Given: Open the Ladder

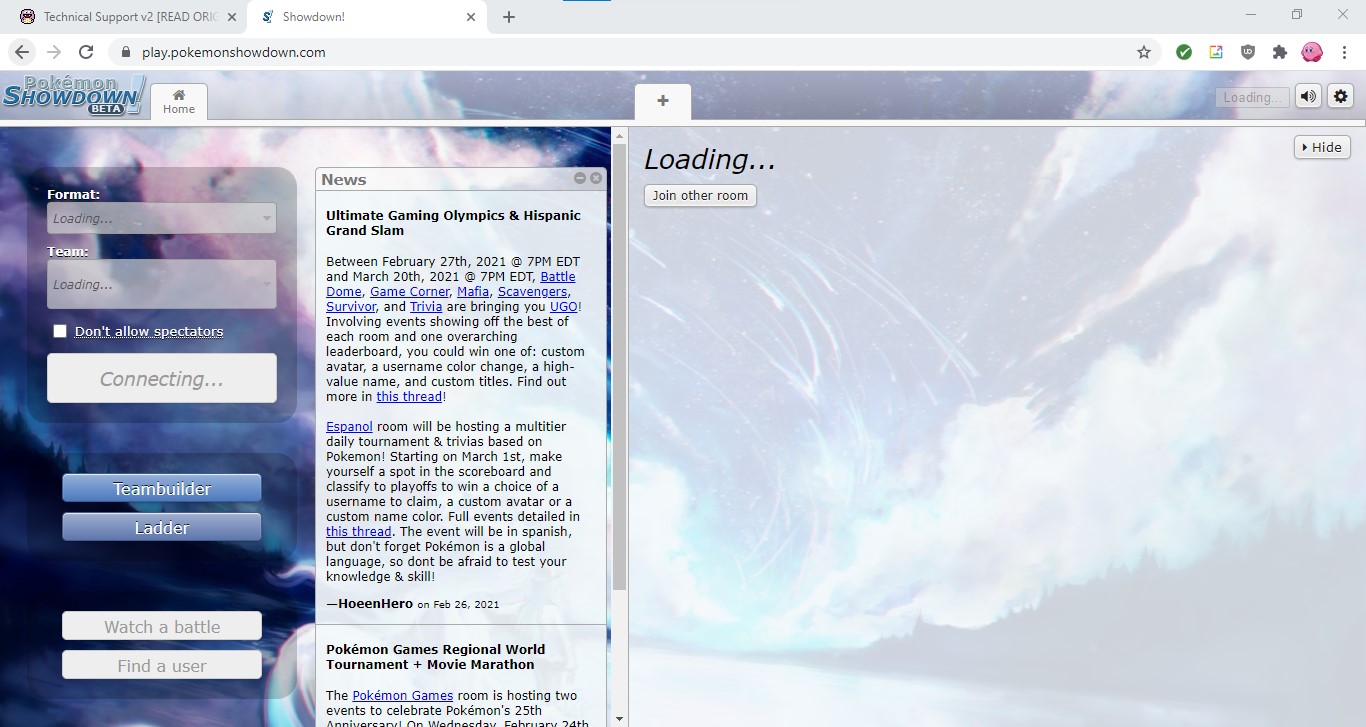Looking at the screenshot, I should 162,527.
